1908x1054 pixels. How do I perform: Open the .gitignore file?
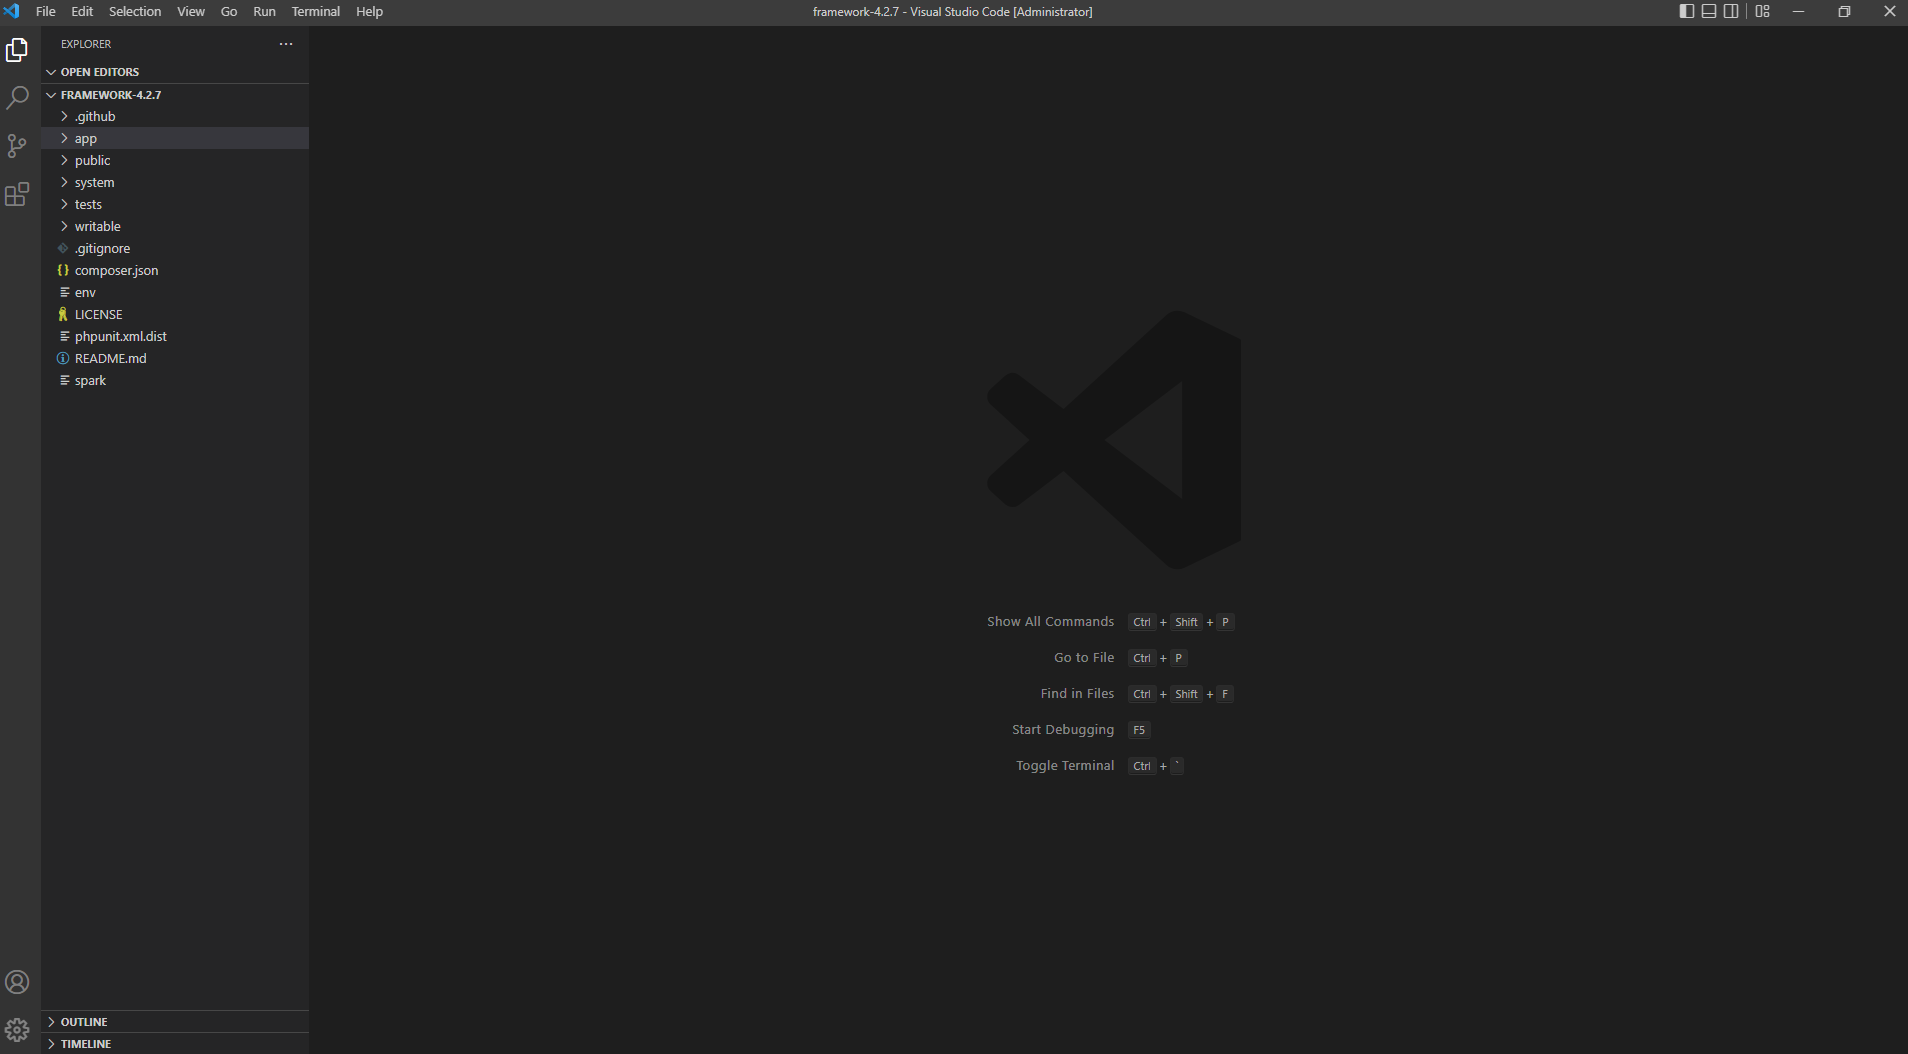(175, 248)
